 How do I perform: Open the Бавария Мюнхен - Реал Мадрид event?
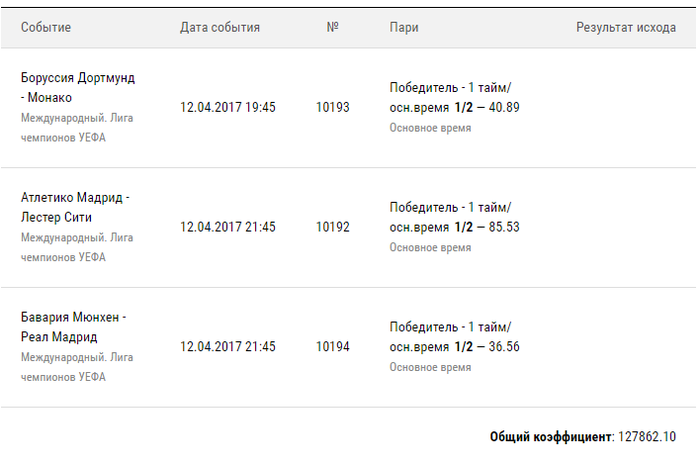[73, 327]
